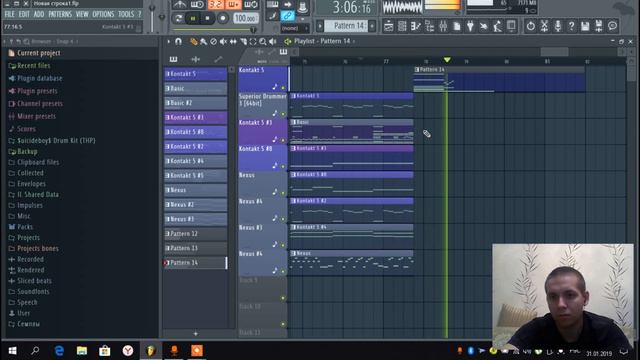Select Pattern 12 in the picker
The image size is (640, 360).
(x=196, y=234)
